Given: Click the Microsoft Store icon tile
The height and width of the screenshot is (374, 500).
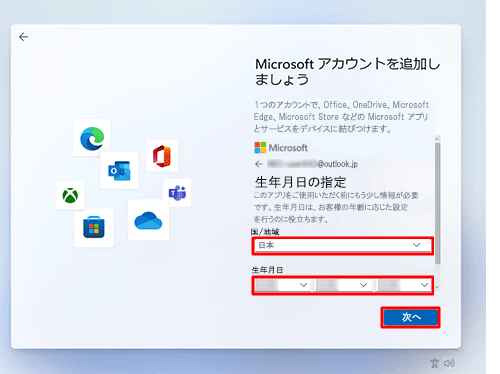Looking at the screenshot, I should (x=94, y=228).
